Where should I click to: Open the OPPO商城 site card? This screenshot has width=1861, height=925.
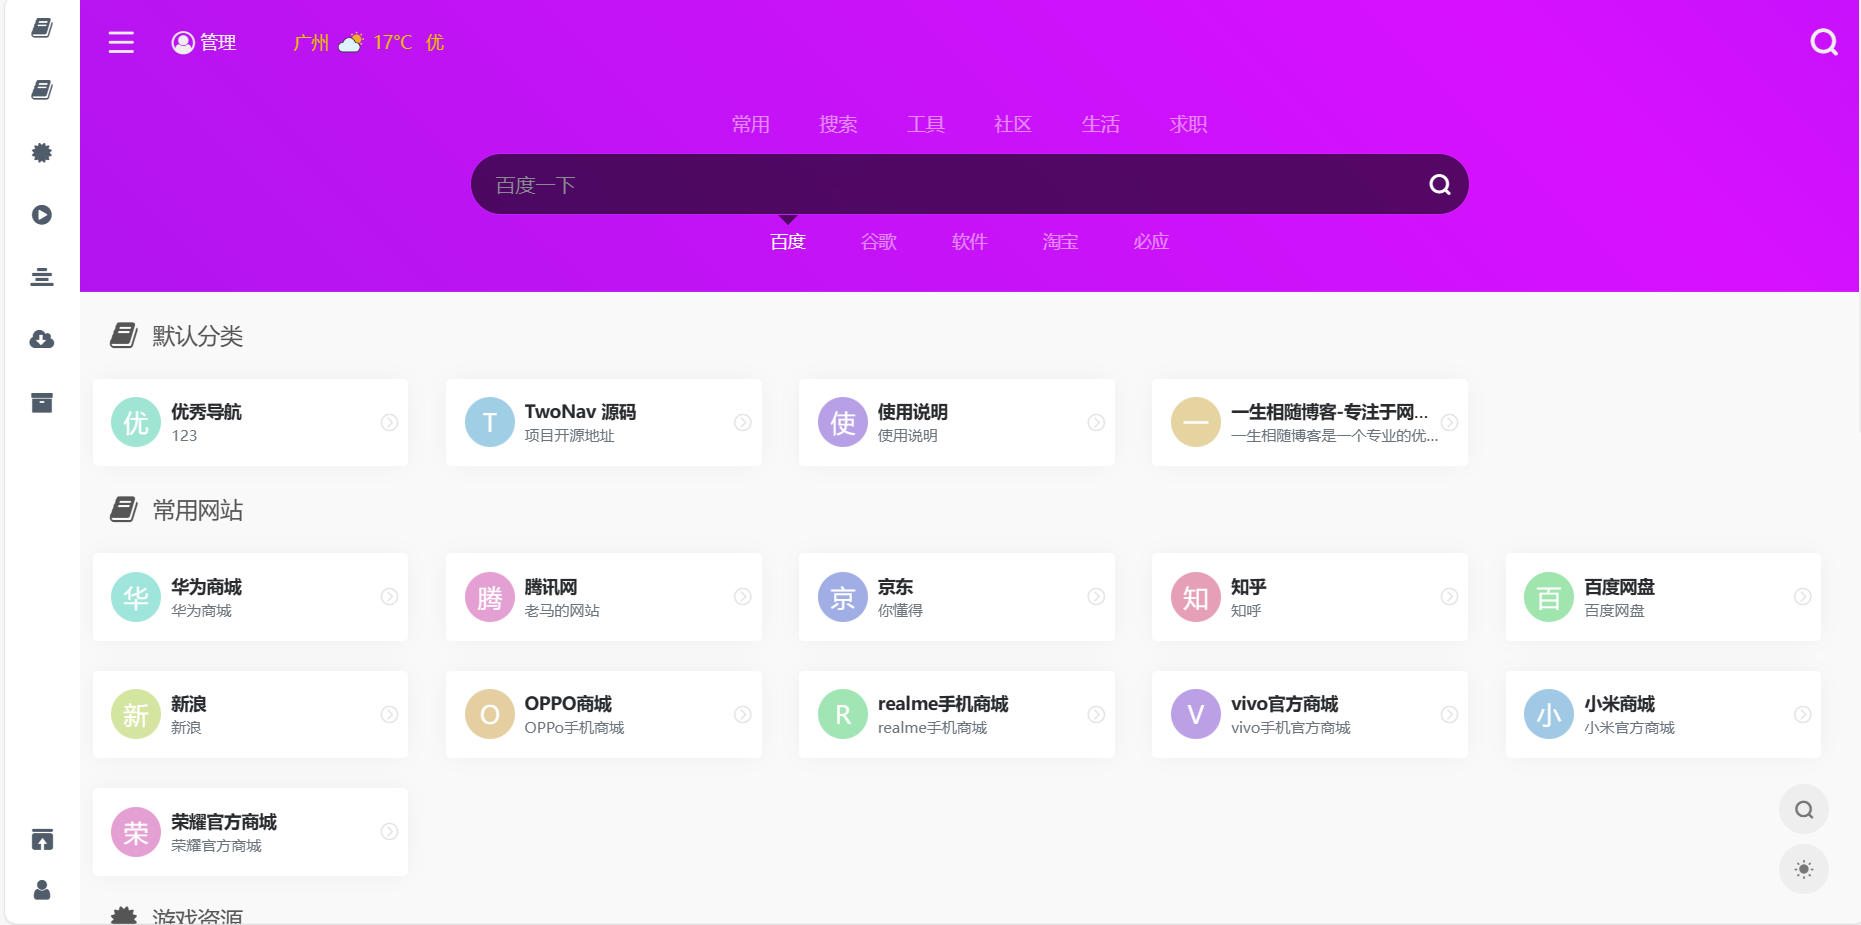pos(604,714)
